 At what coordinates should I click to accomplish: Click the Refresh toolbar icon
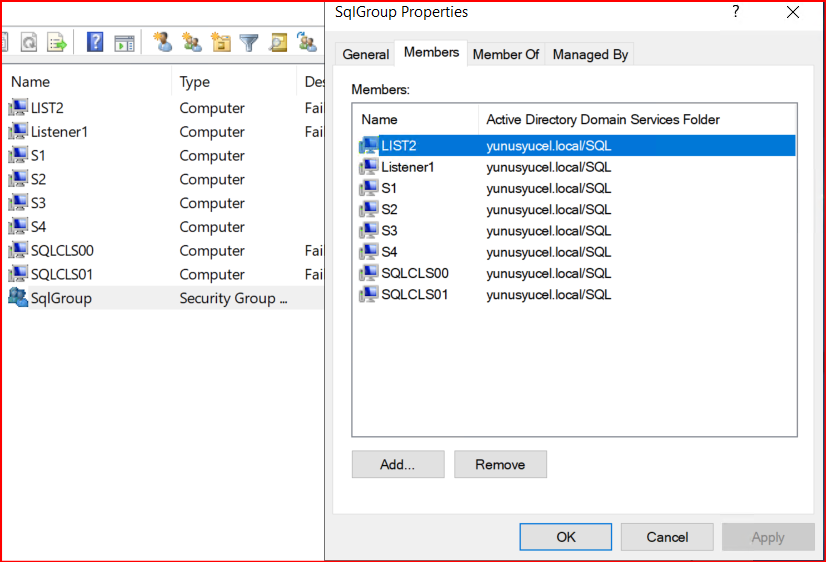pyautogui.click(x=29, y=42)
